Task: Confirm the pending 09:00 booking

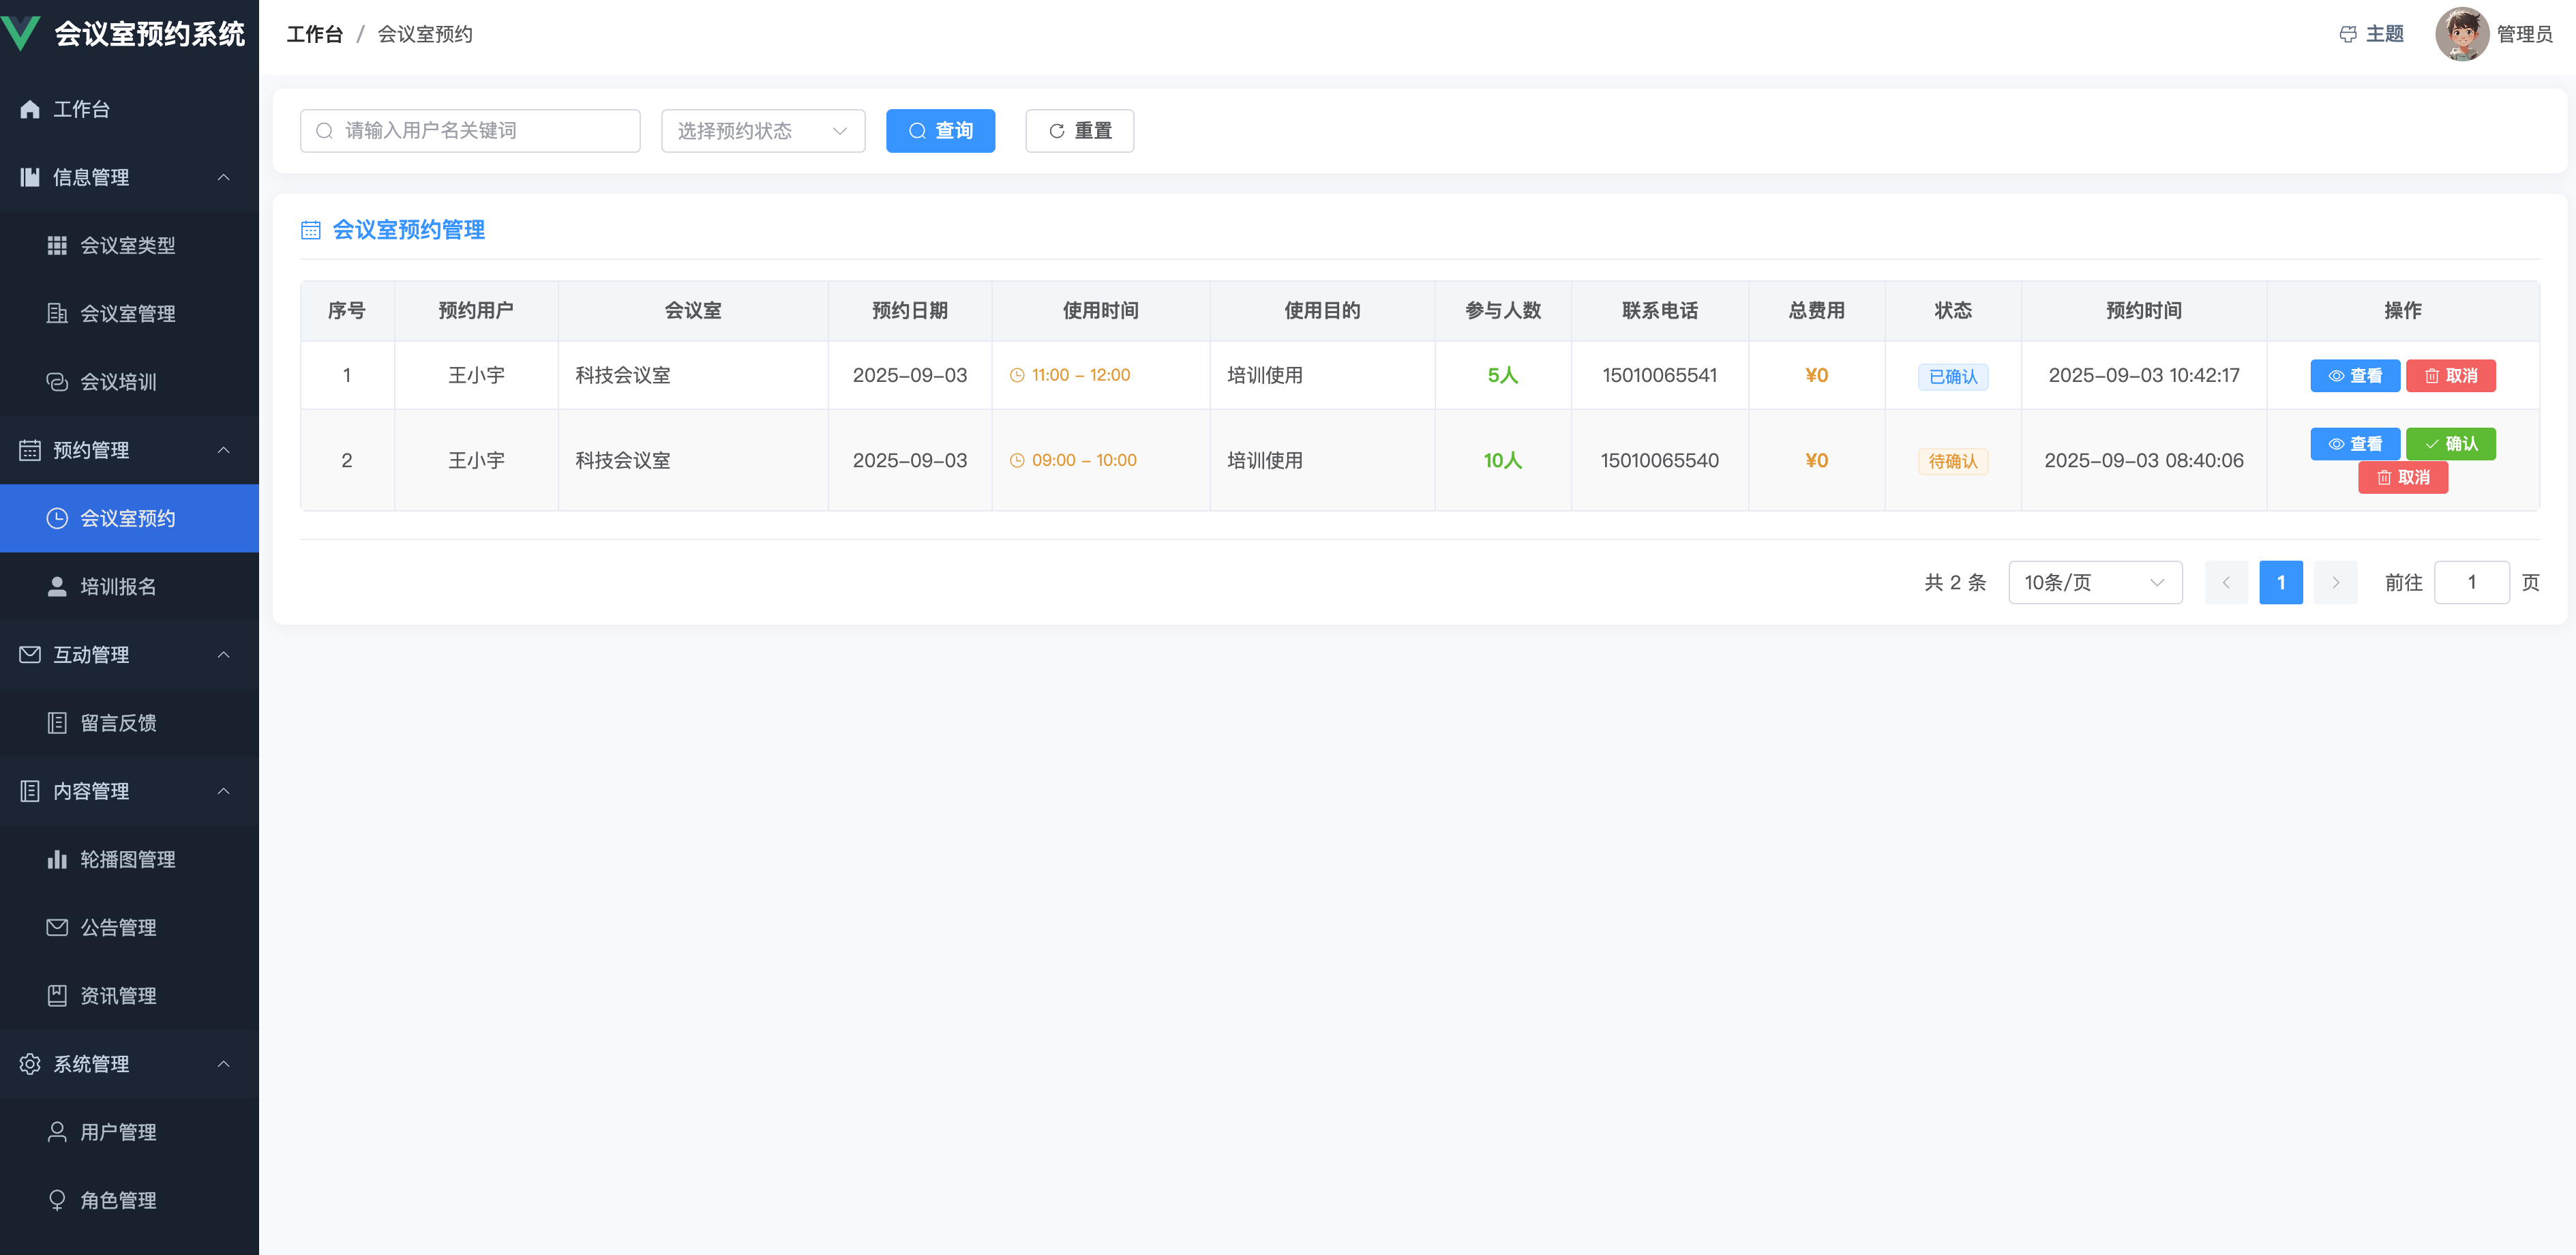Action: [x=2450, y=444]
